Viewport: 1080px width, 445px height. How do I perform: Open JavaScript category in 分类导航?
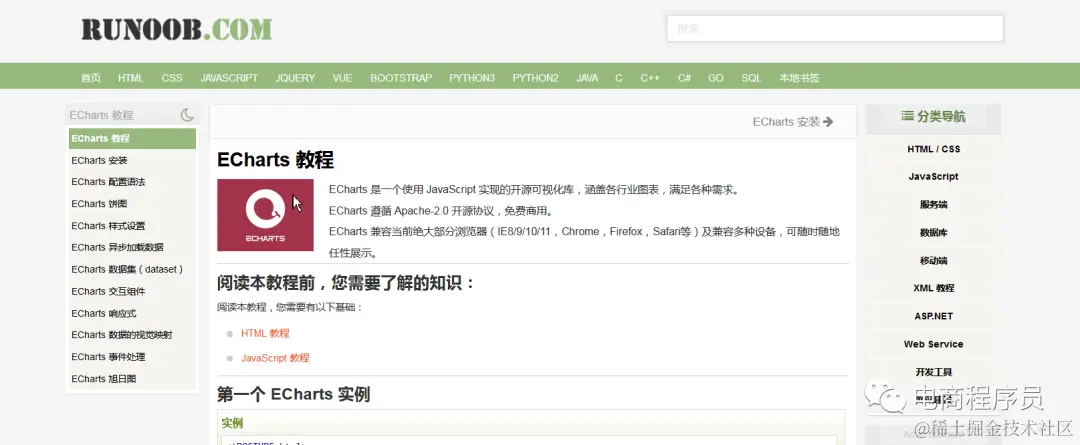(x=933, y=176)
